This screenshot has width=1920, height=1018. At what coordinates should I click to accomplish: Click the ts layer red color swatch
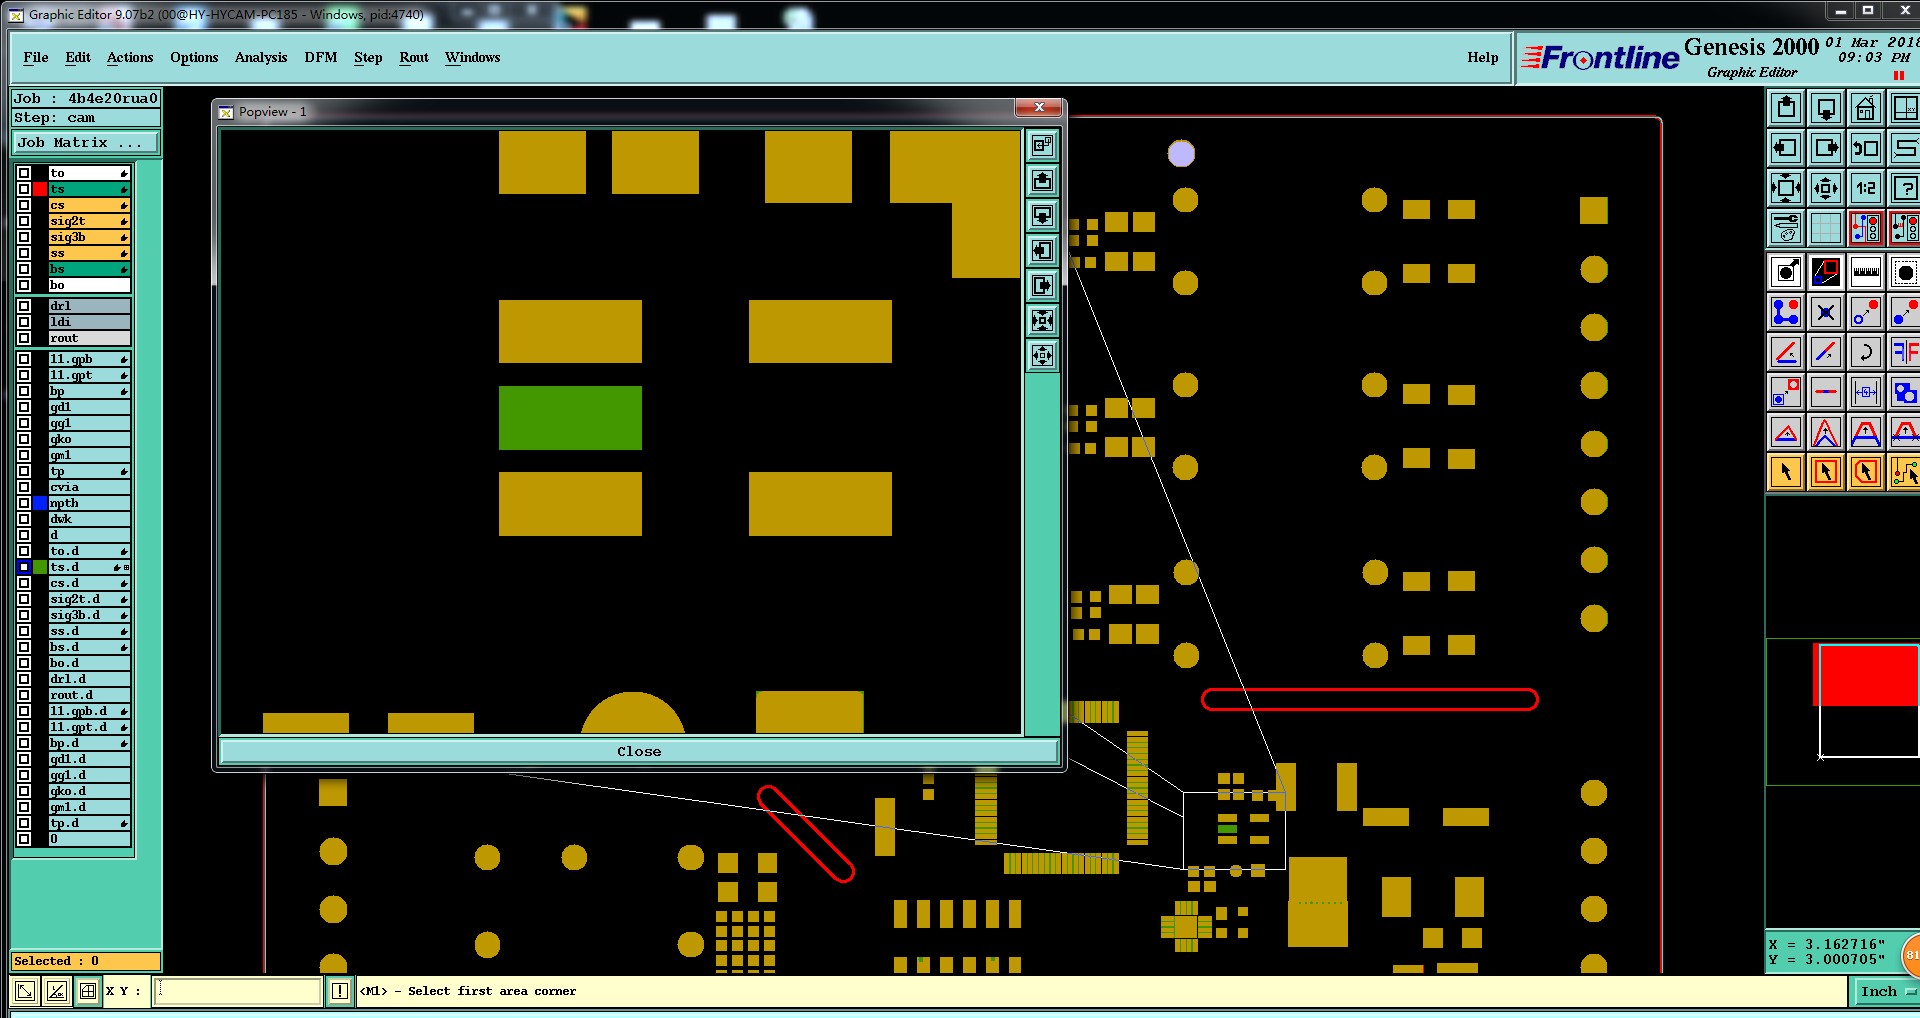(40, 189)
